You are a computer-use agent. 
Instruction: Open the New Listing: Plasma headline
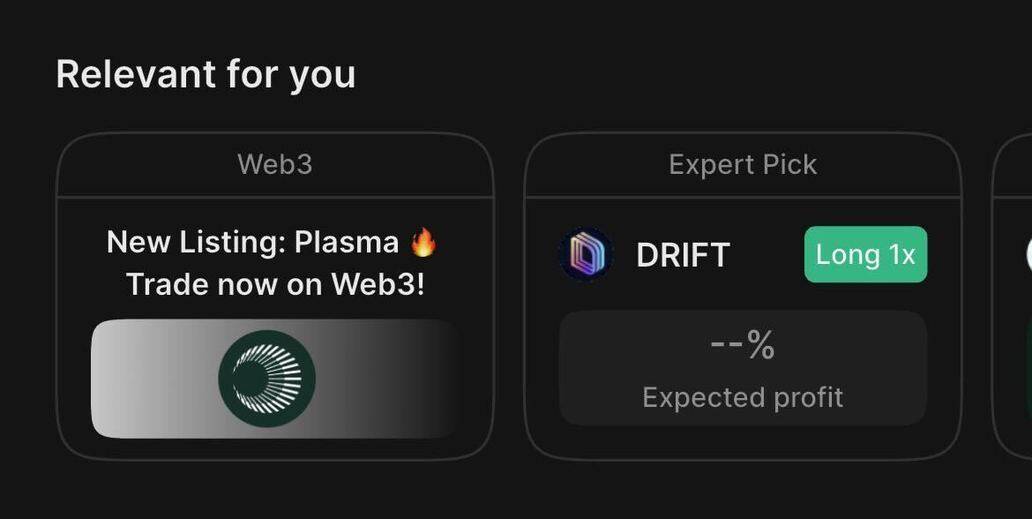(254, 242)
